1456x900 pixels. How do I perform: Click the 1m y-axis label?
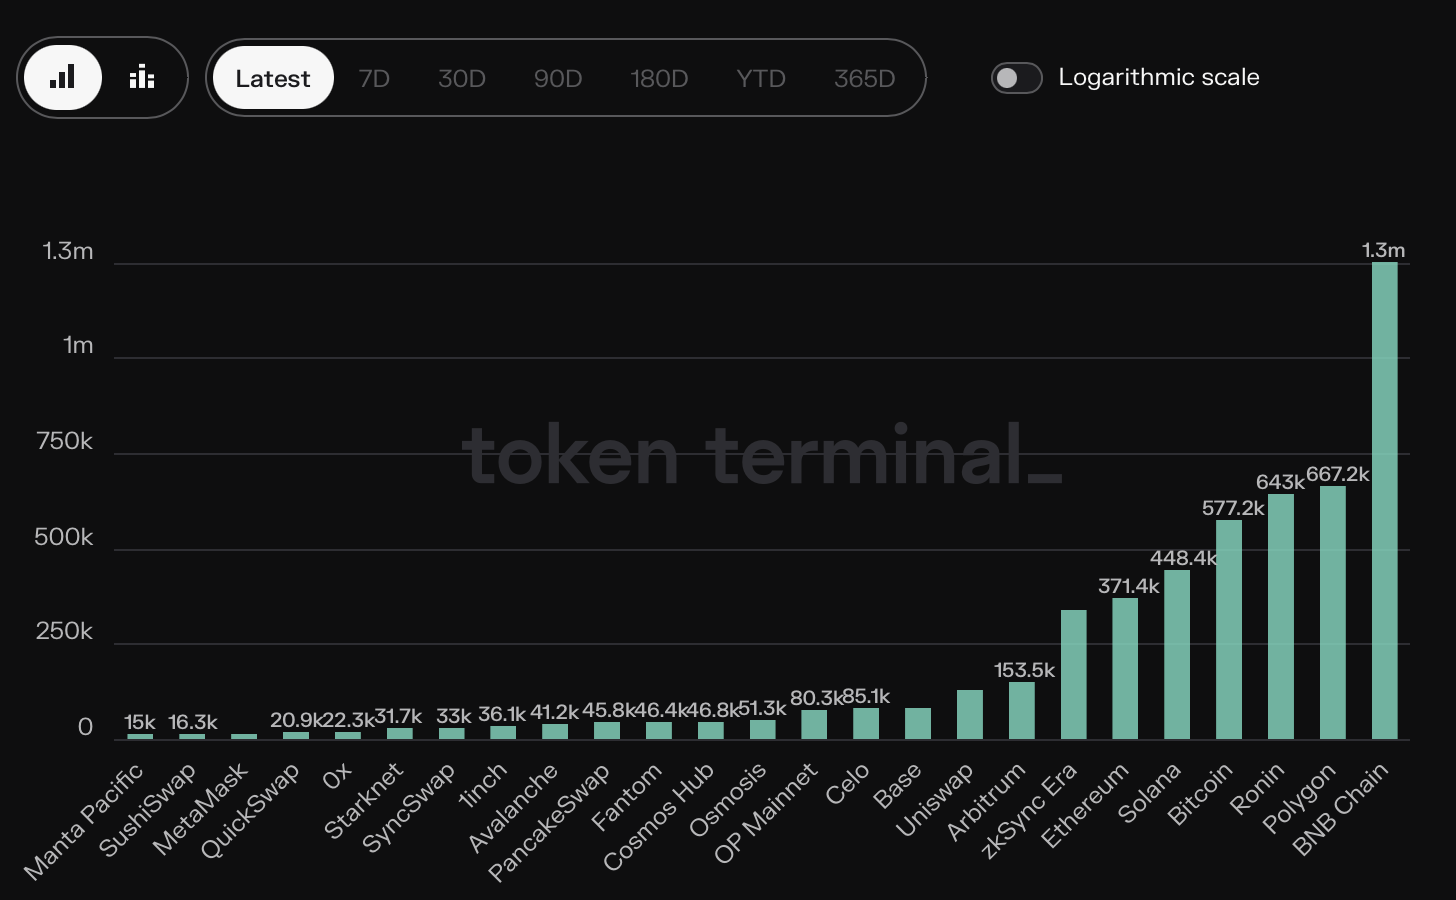(78, 345)
